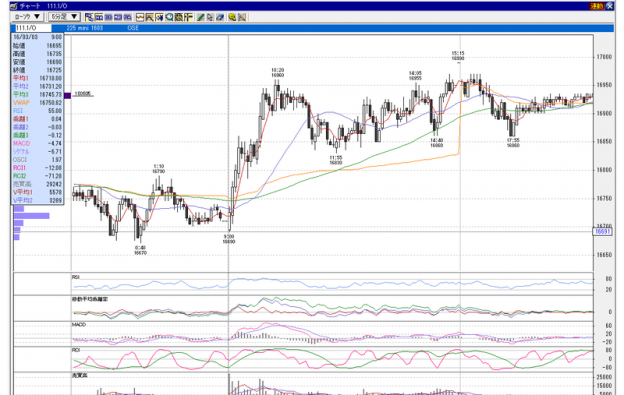624x395 pixels.
Task: Select the magnifier zoom icon in toolbar
Action: point(169,17)
